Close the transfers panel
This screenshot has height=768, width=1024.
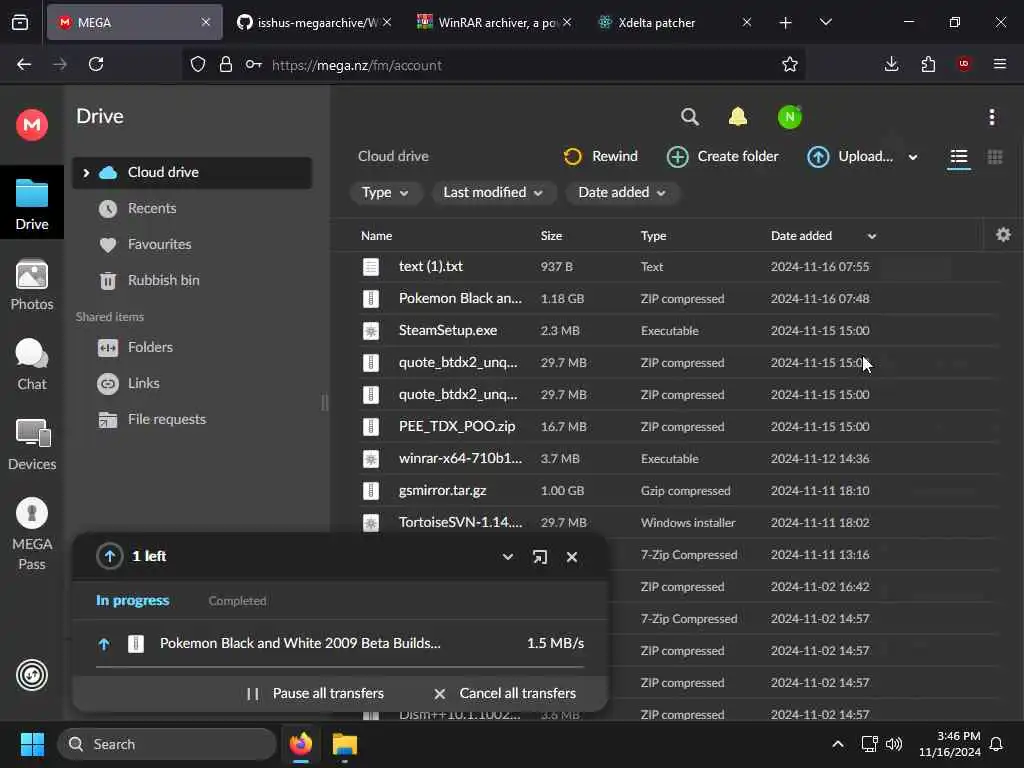click(x=572, y=557)
